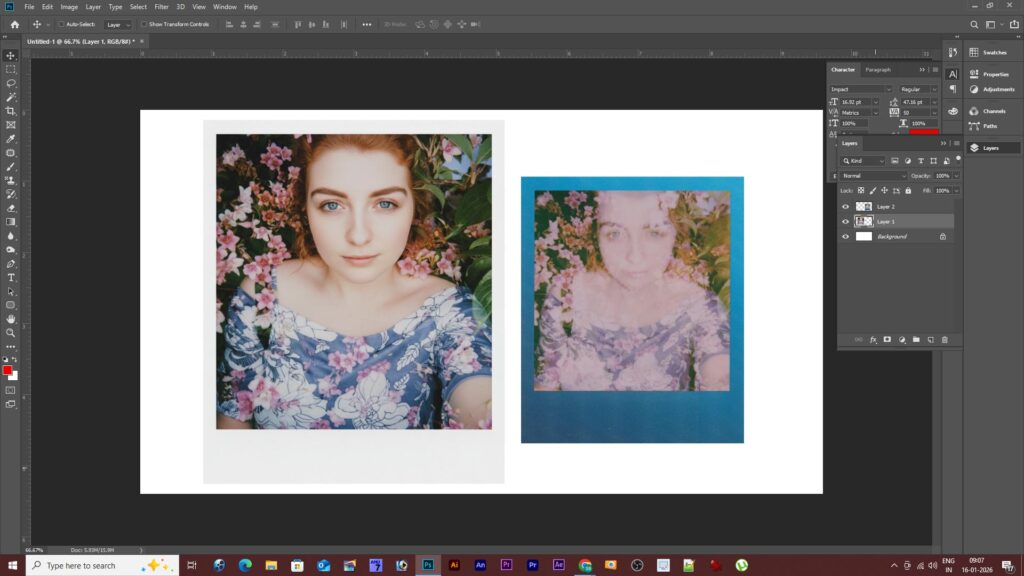Viewport: 1024px width, 576px height.
Task: Open the Swatches panel
Action: (994, 52)
